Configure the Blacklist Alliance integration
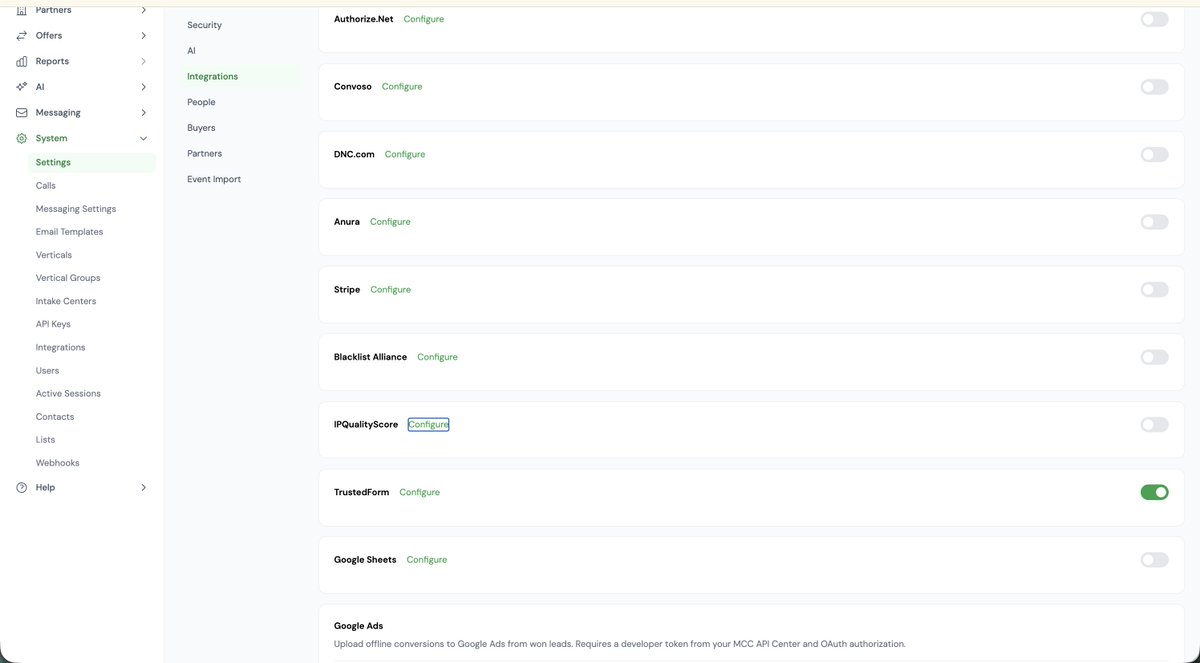 click(437, 357)
